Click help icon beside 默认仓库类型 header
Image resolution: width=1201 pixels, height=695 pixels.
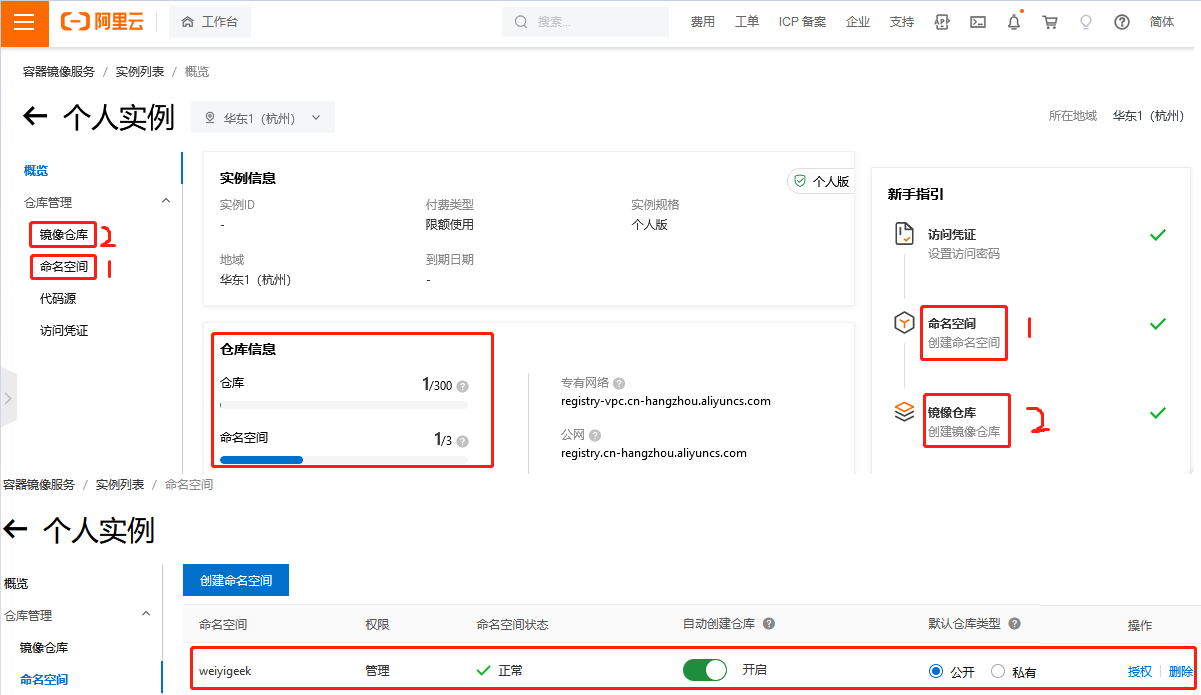pos(1014,623)
